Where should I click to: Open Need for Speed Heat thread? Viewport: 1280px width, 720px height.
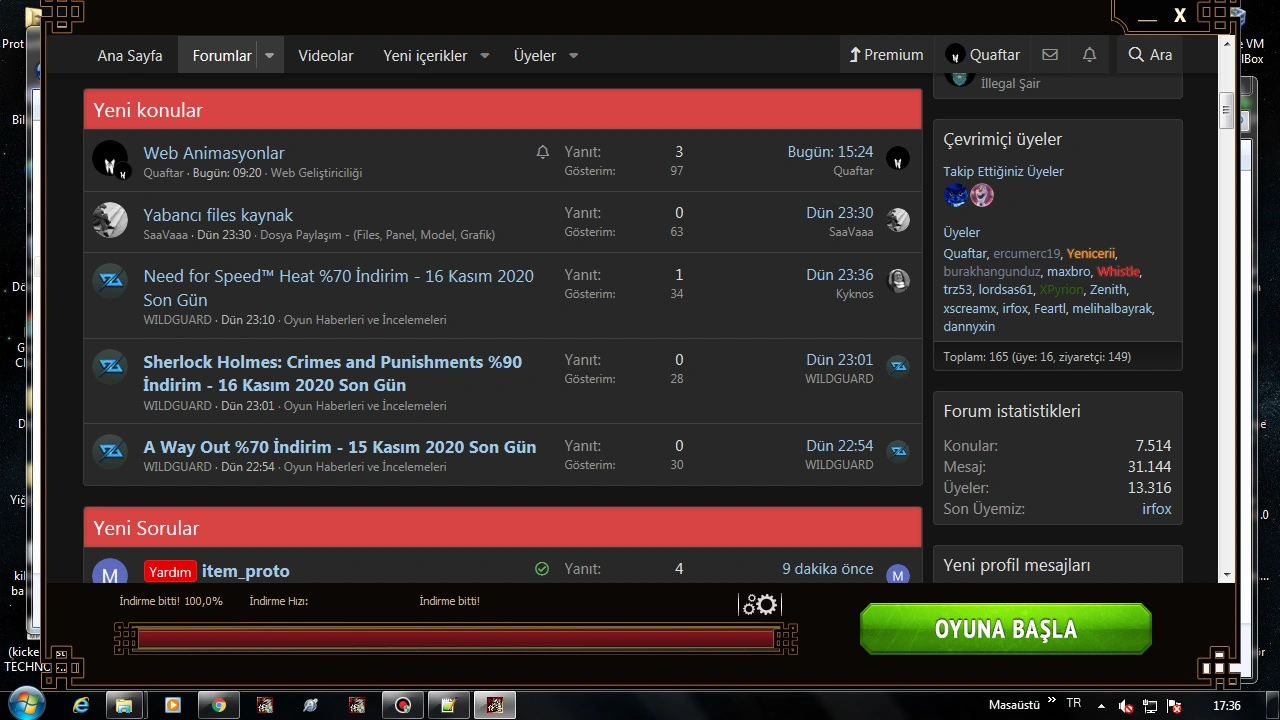(338, 288)
